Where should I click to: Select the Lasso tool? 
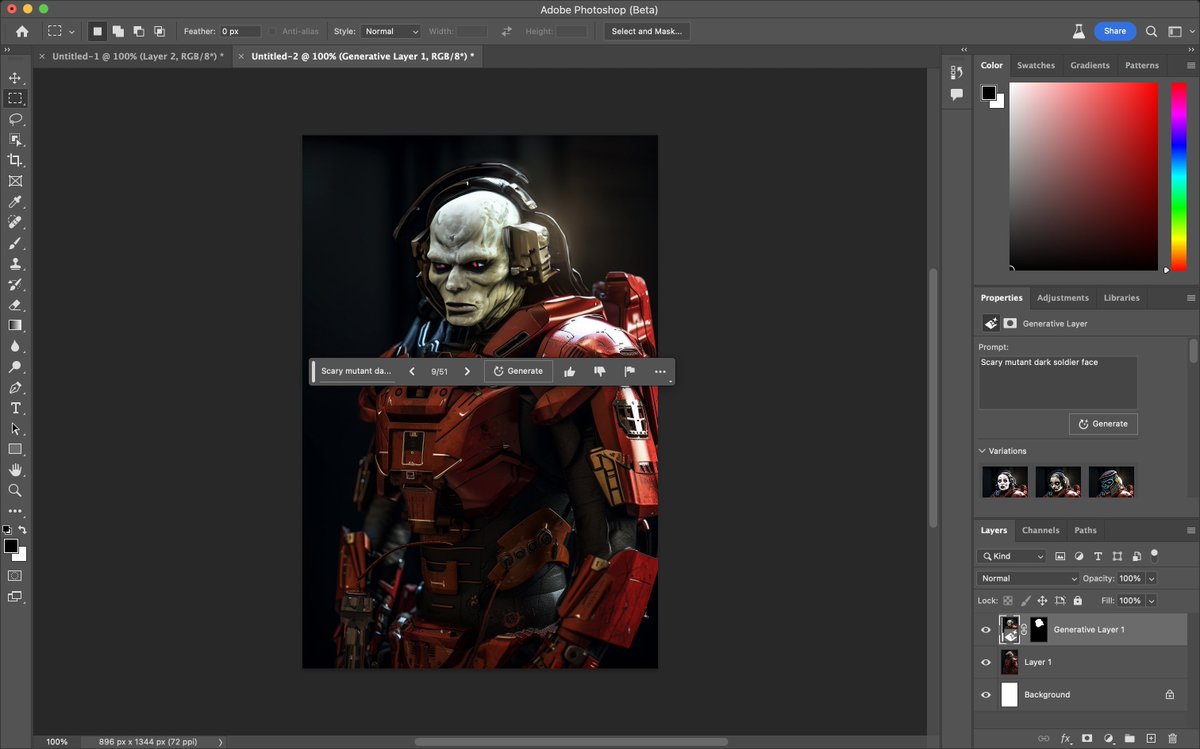15,119
